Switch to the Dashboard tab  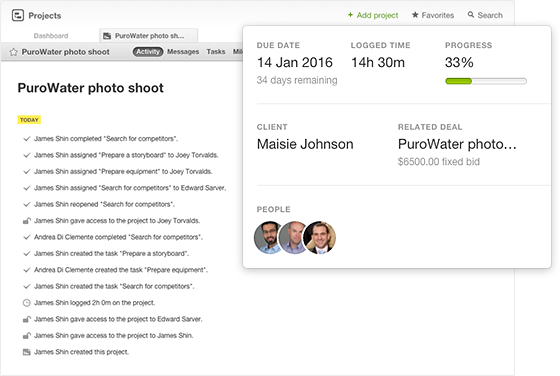(51, 36)
